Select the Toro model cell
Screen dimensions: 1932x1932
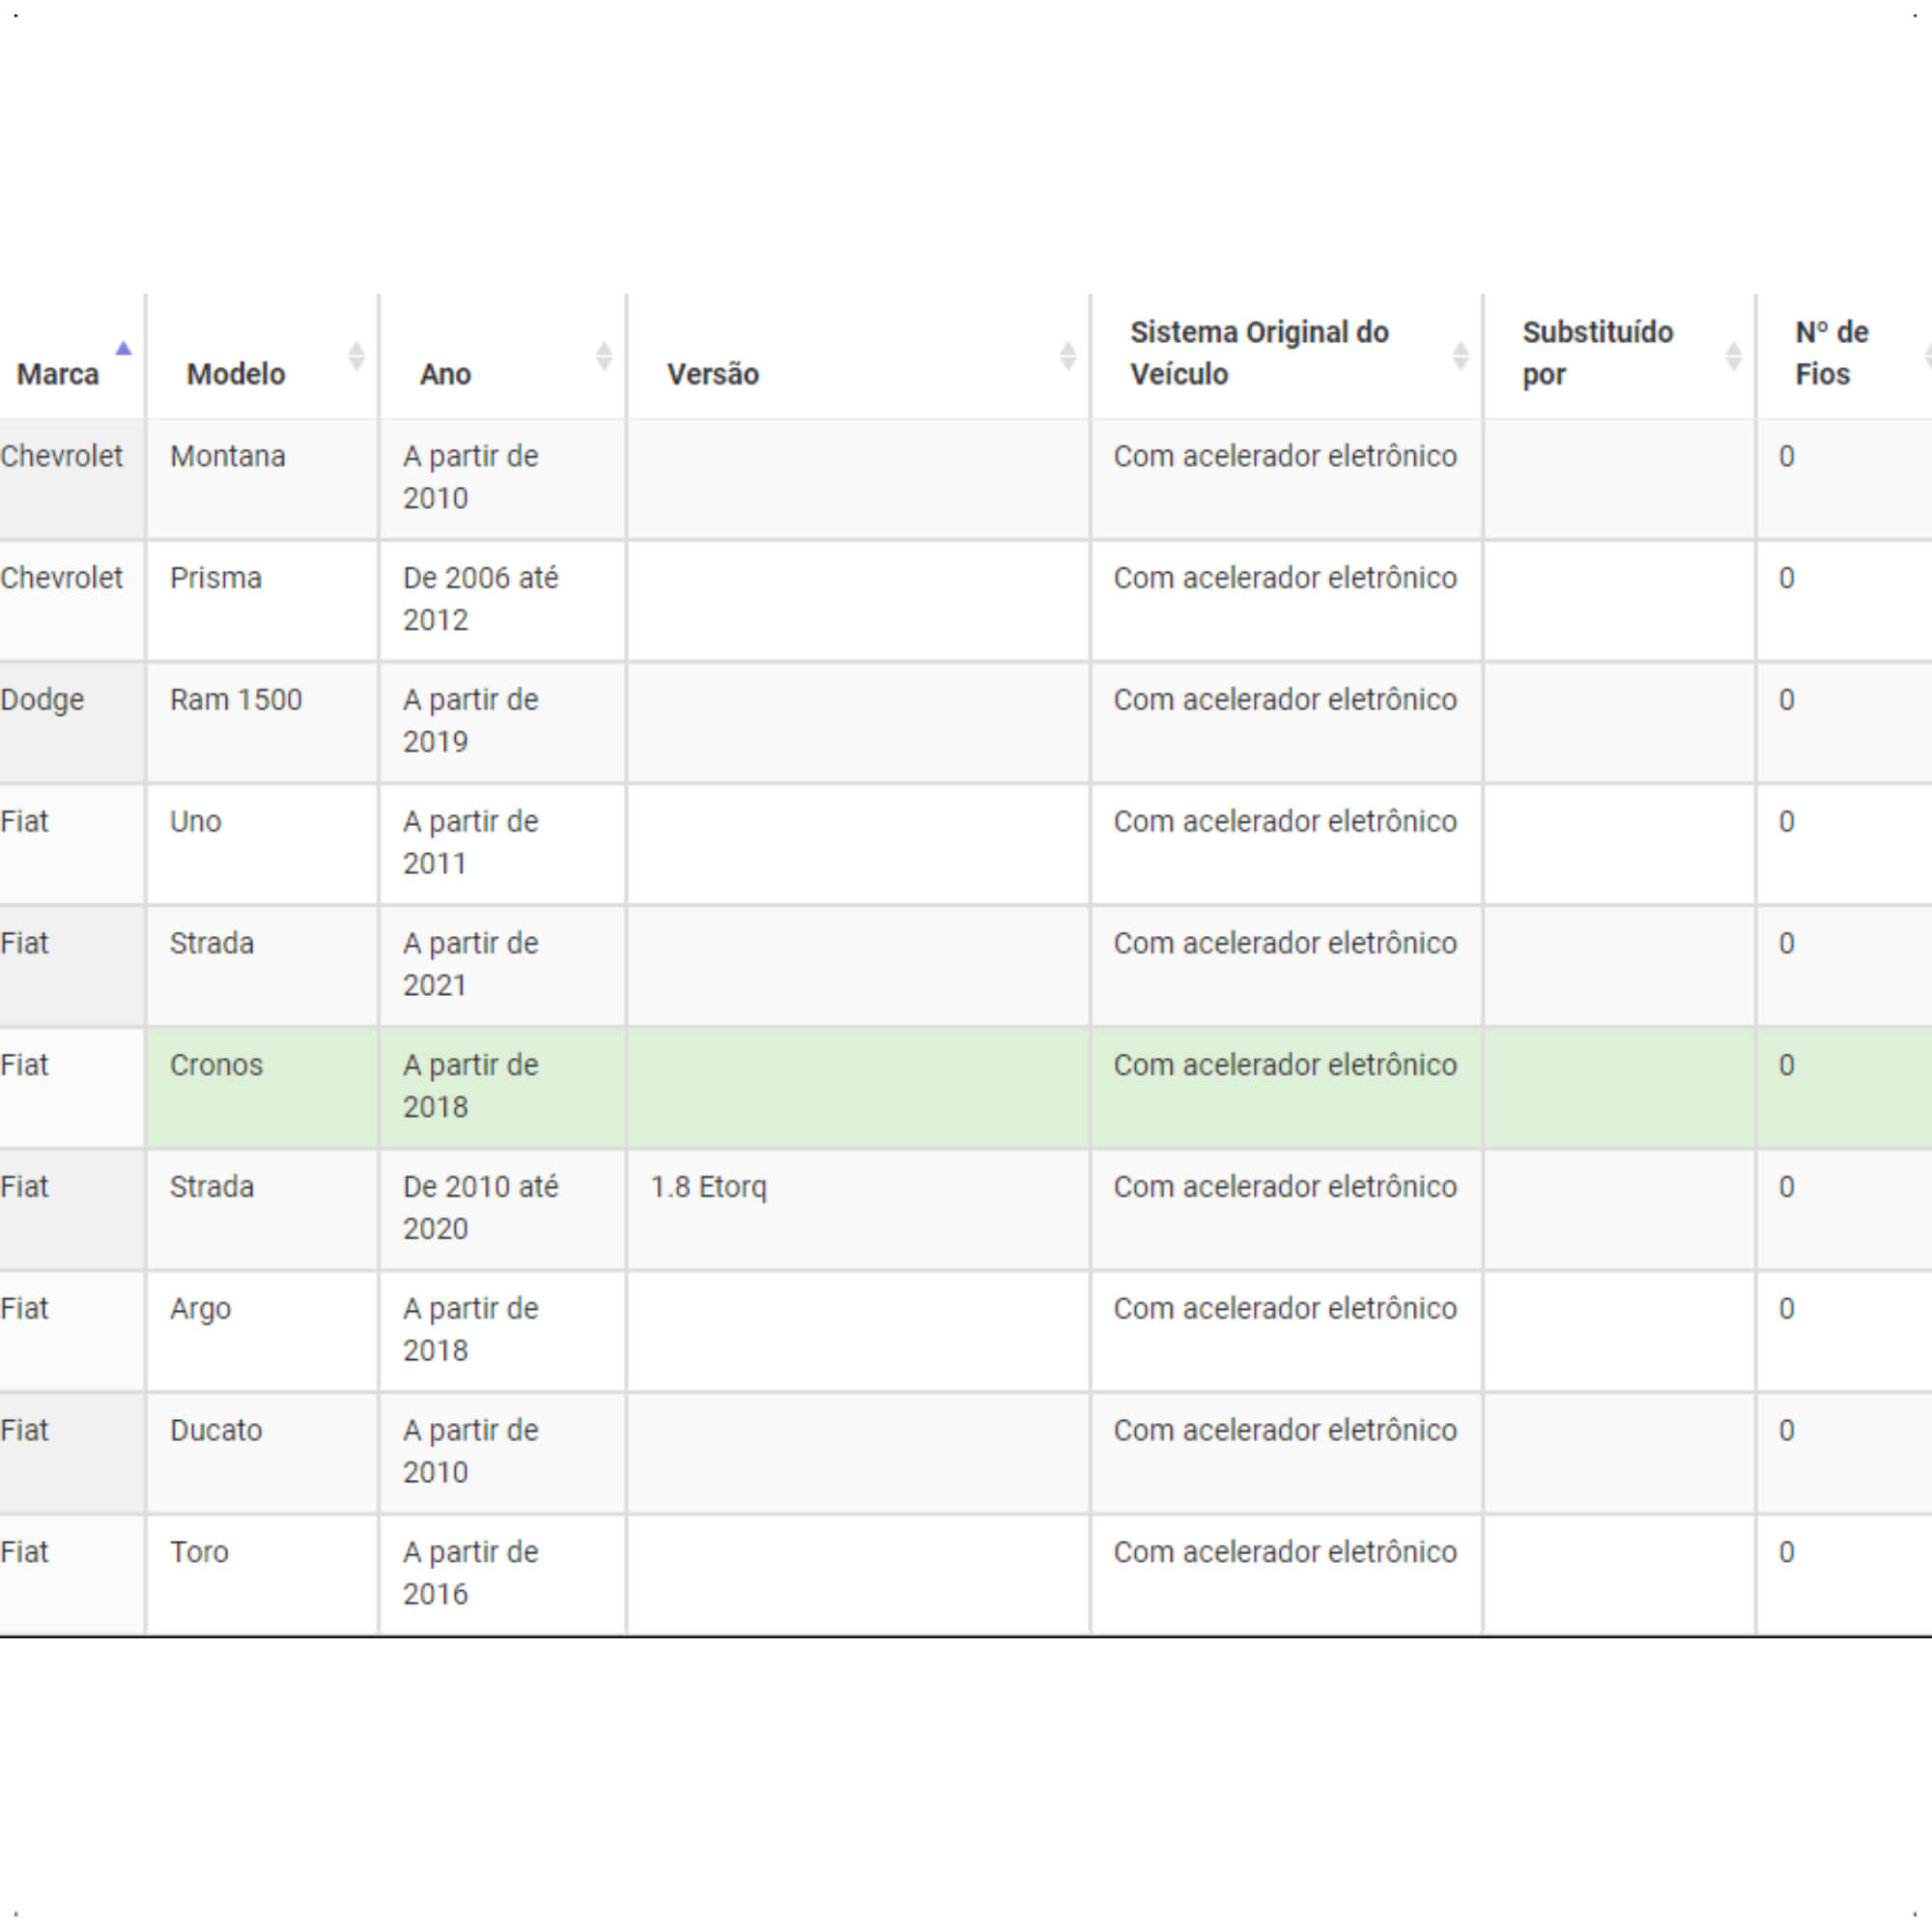(263, 1575)
